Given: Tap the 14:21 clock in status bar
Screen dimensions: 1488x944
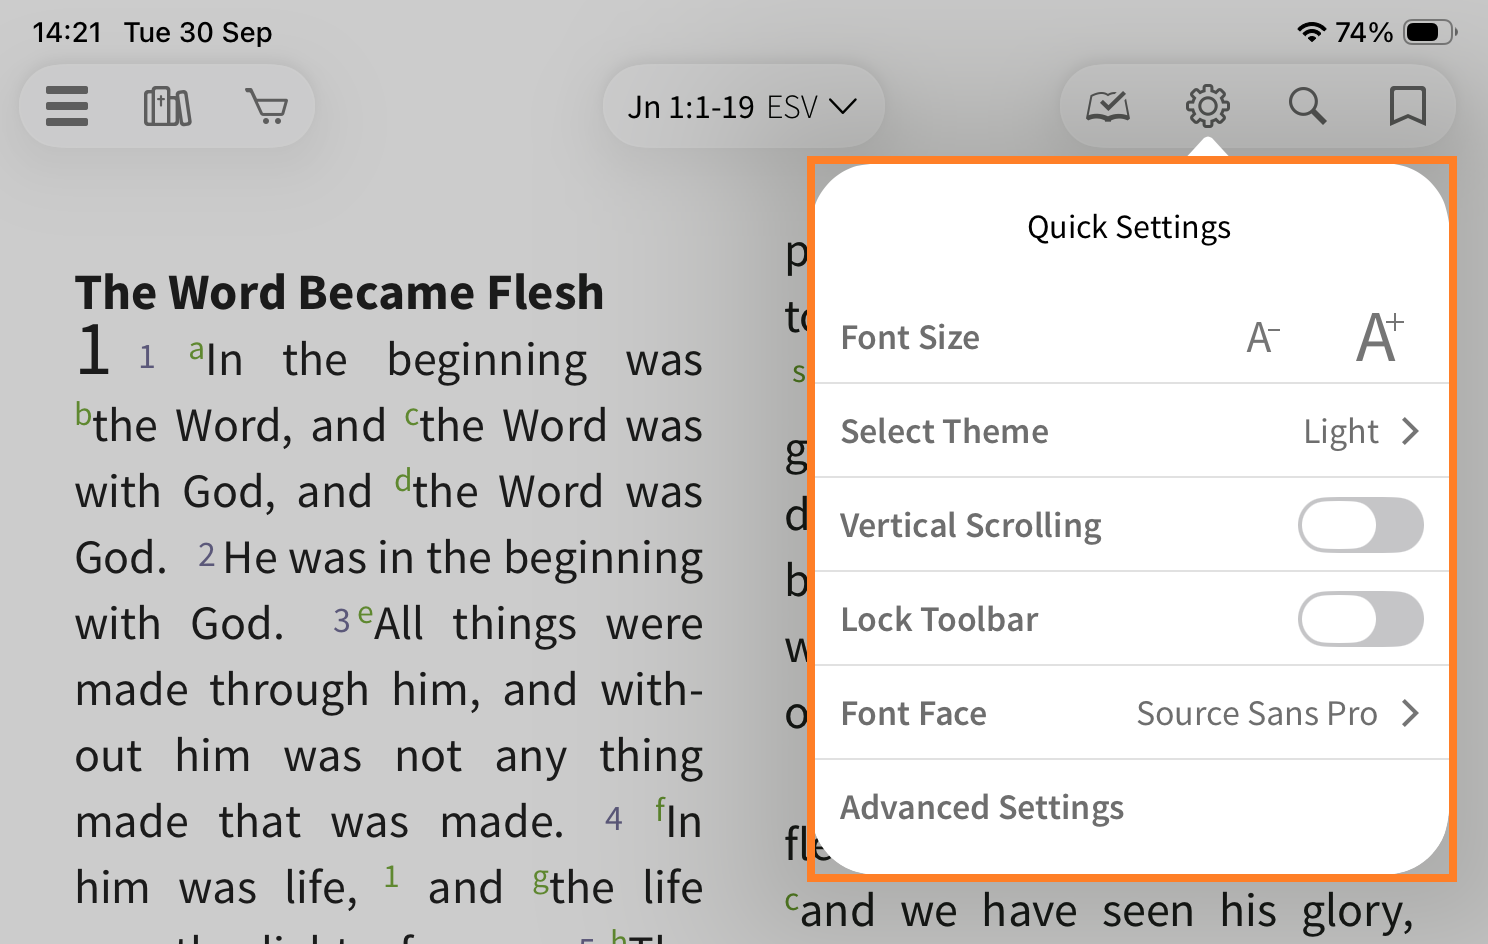Looking at the screenshot, I should click(x=67, y=32).
